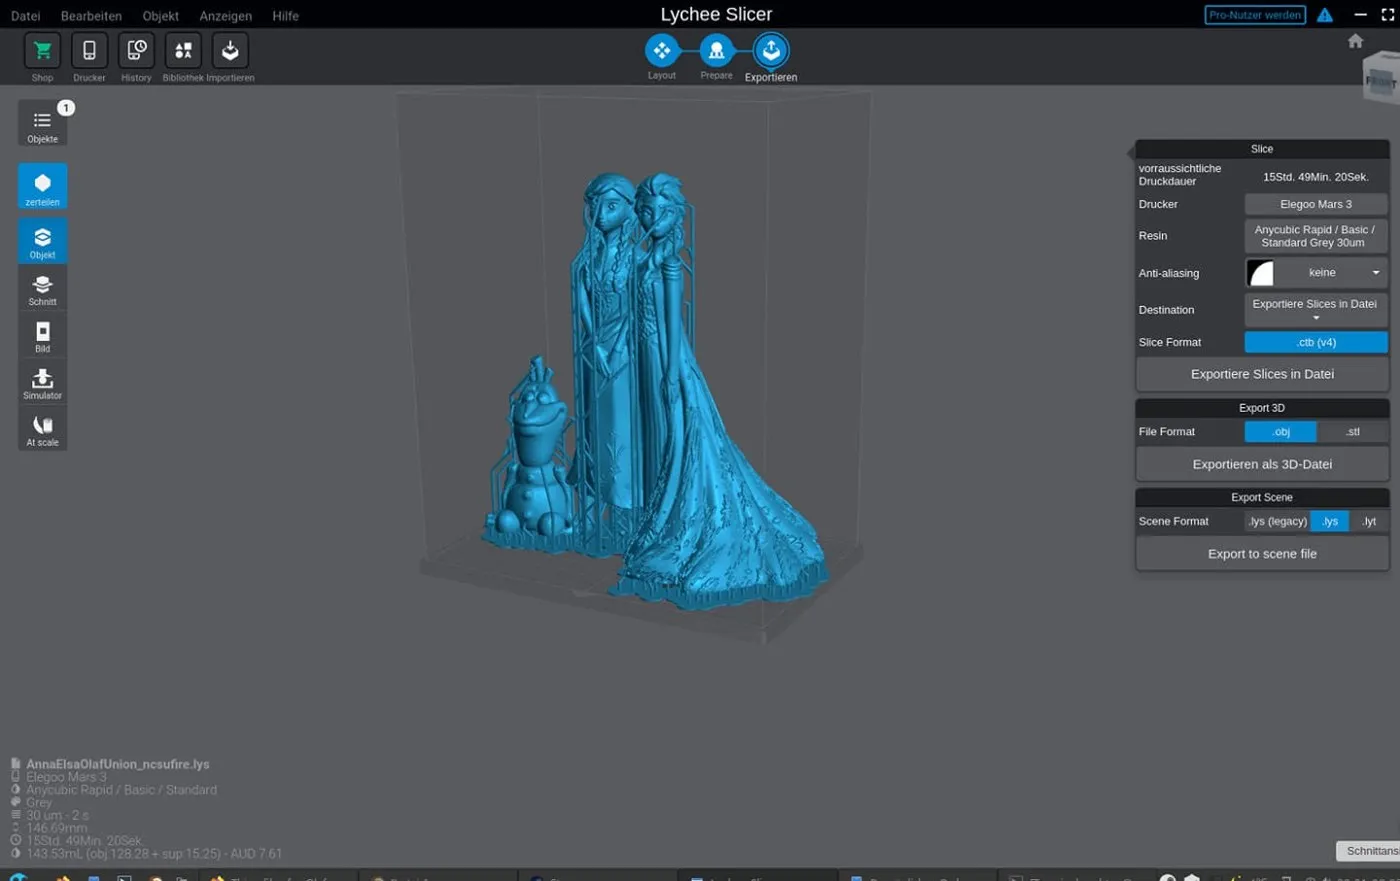Viewport: 1400px width, 881px height.
Task: Open the Anzeigen menu
Action: click(x=225, y=16)
